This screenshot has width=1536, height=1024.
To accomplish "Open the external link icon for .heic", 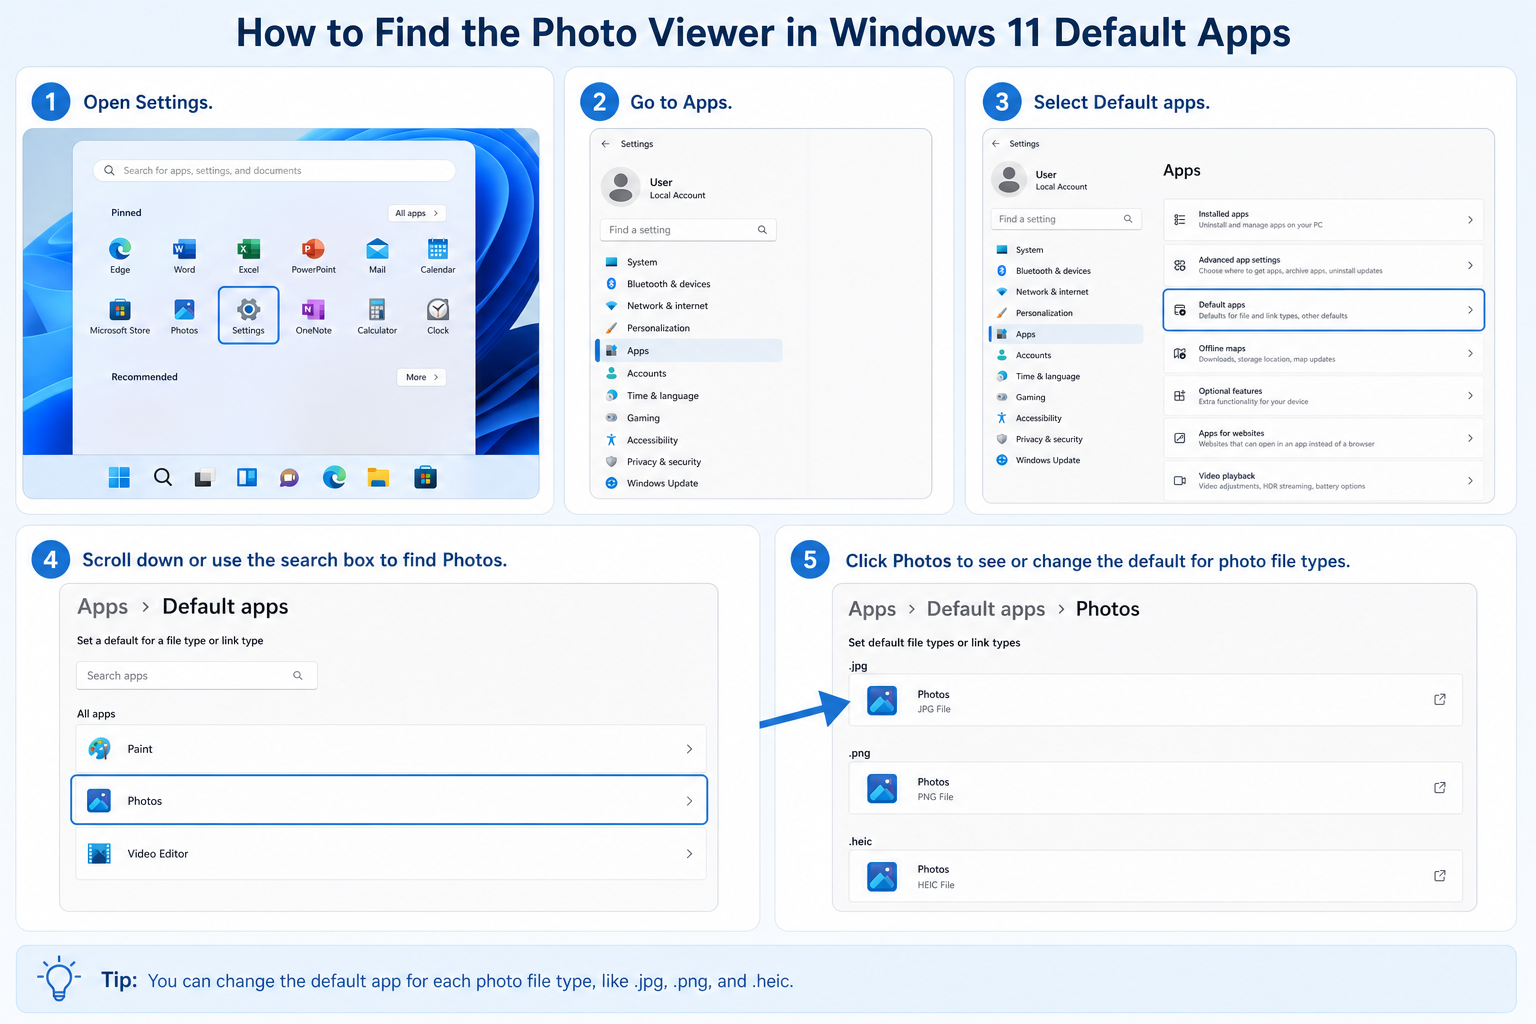I will [1440, 876].
